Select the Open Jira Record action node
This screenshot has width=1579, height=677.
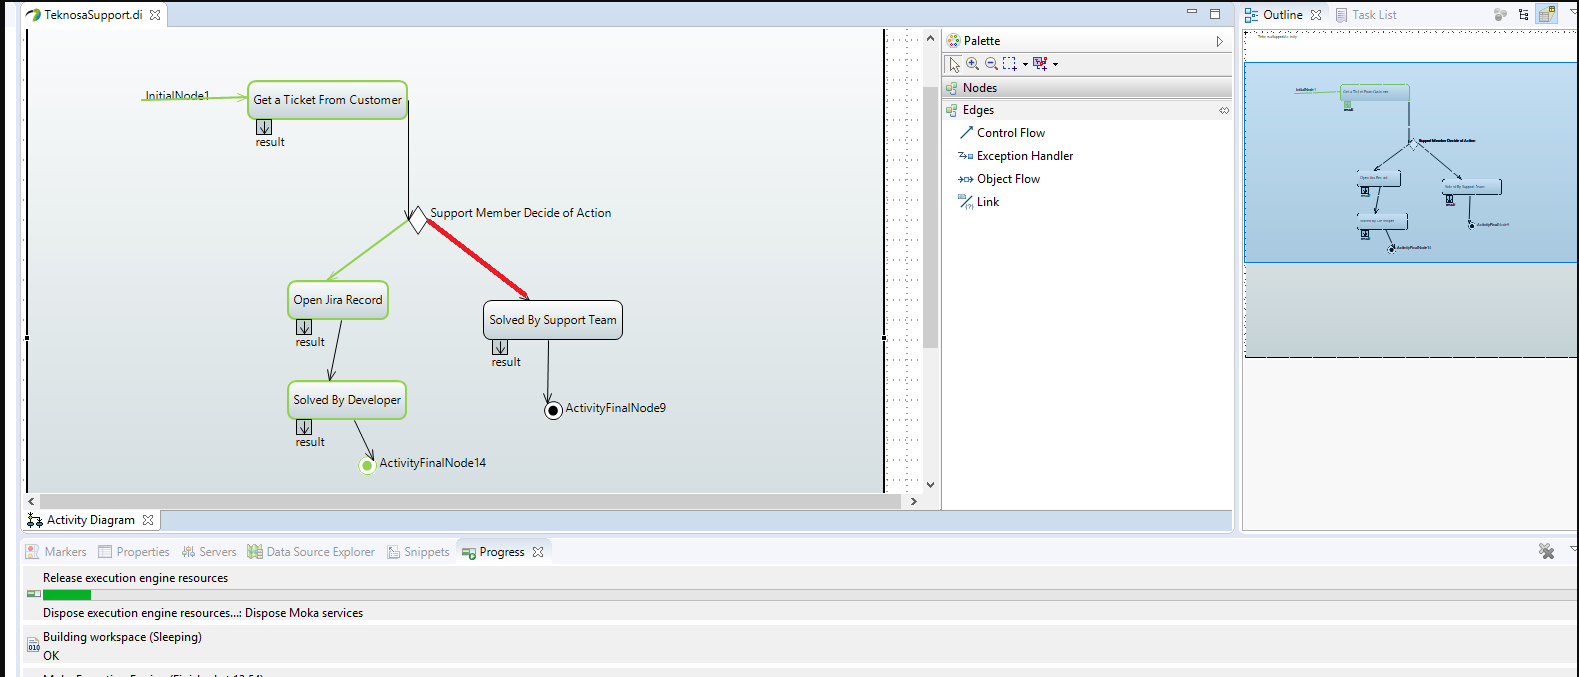[338, 300]
